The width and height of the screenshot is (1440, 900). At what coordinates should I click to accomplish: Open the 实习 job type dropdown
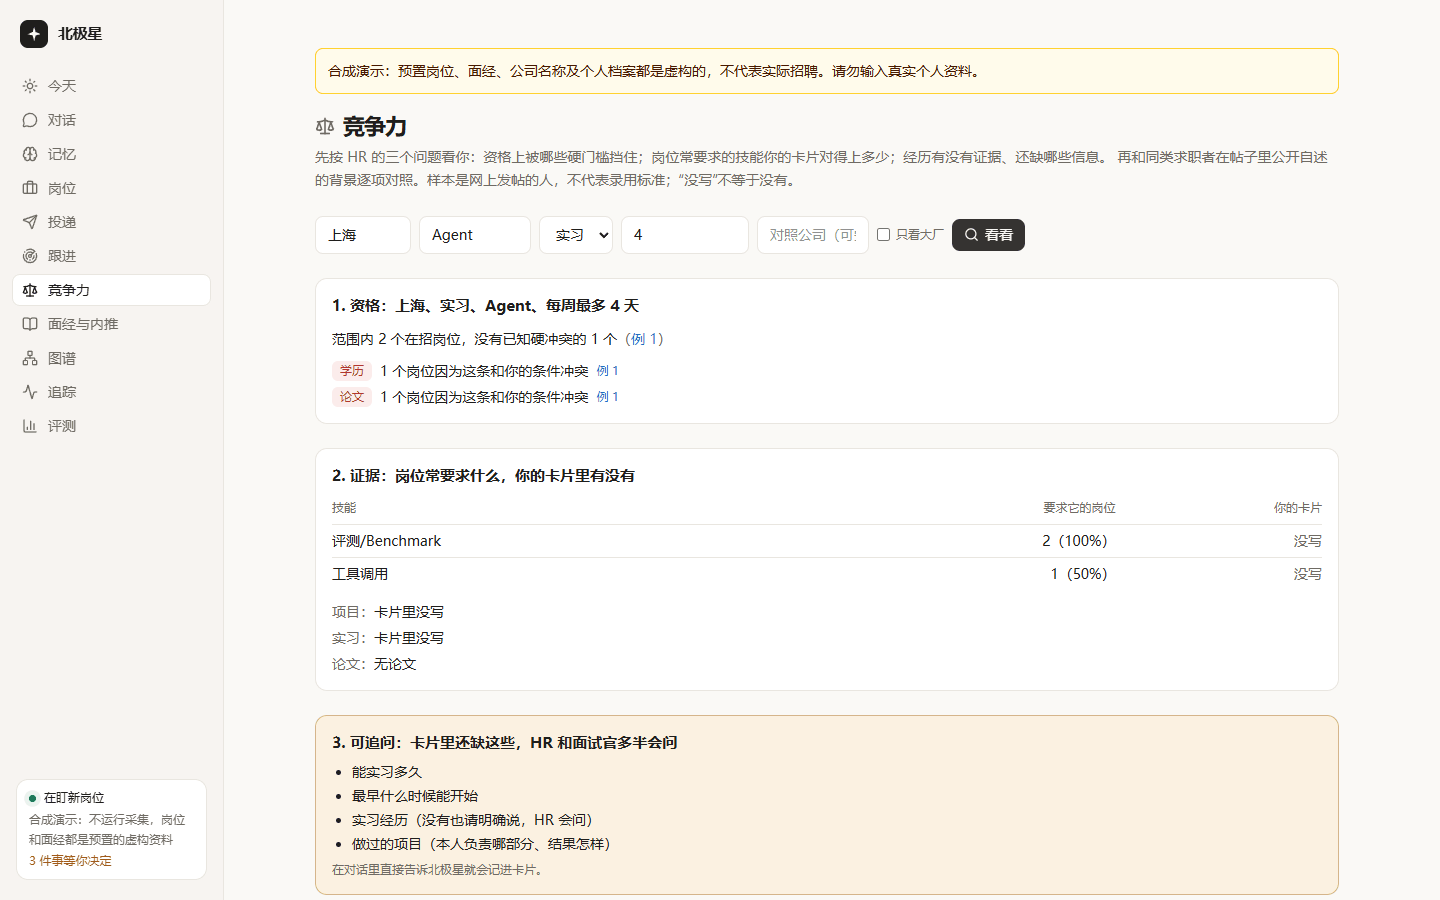(576, 235)
